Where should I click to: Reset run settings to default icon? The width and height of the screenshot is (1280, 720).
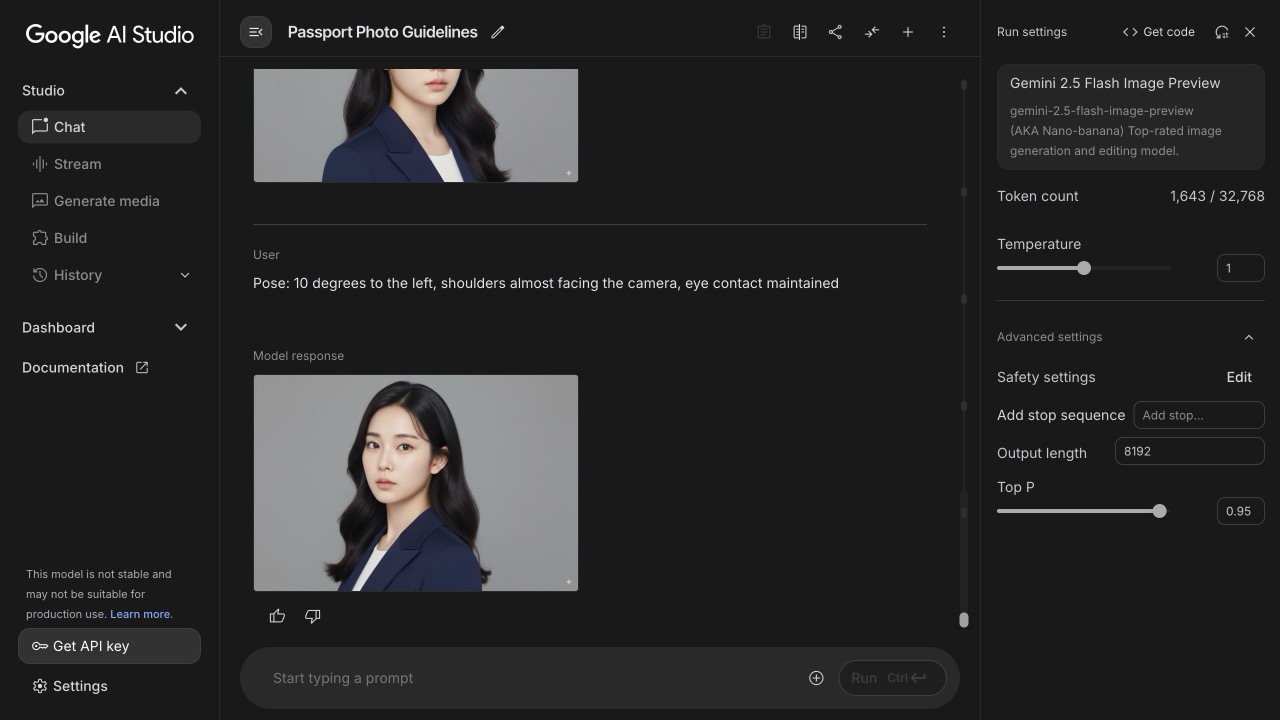click(1222, 32)
